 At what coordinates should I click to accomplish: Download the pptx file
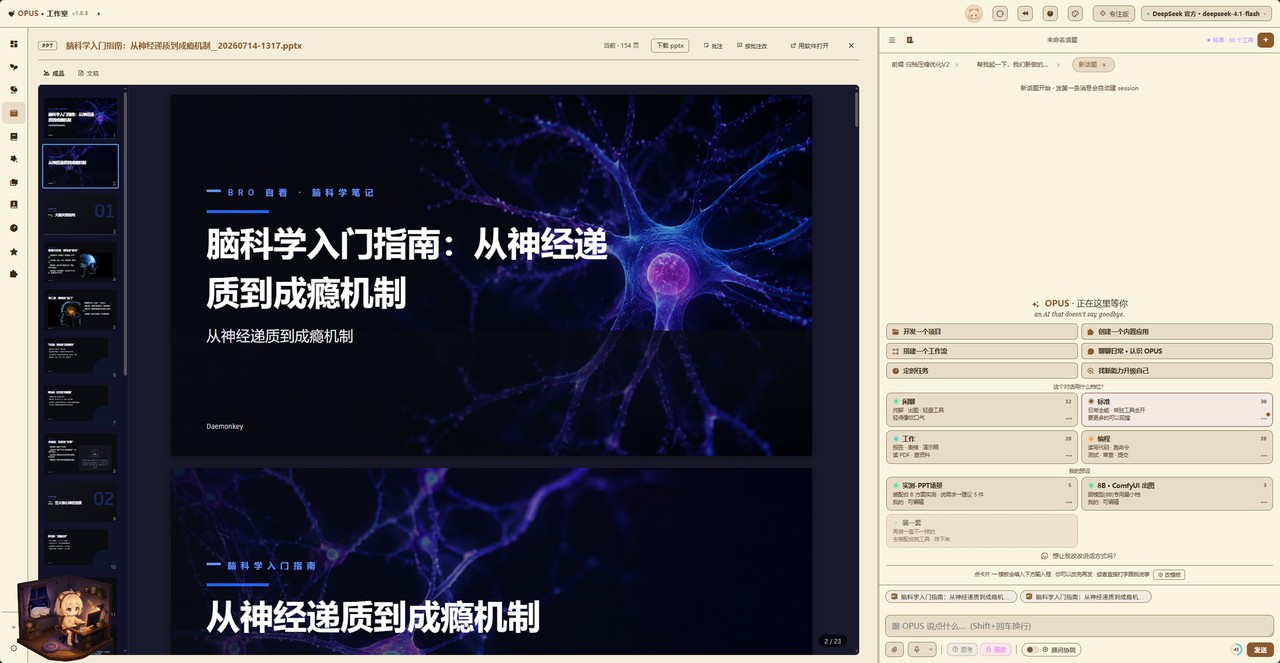[670, 45]
